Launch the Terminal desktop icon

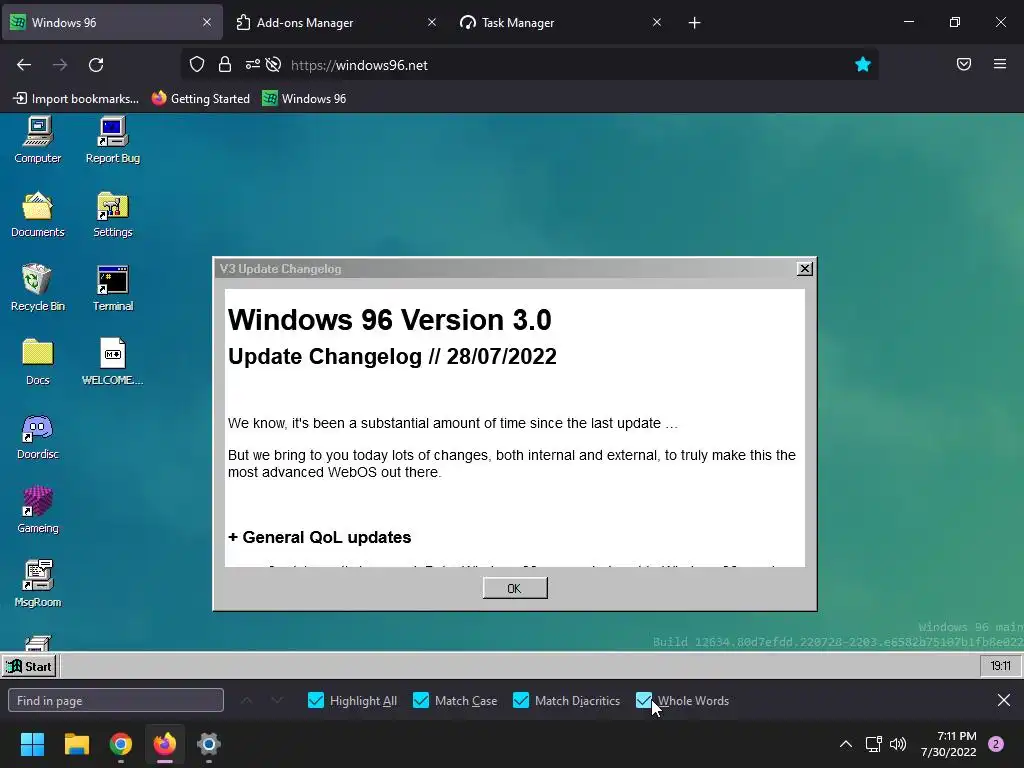112,287
